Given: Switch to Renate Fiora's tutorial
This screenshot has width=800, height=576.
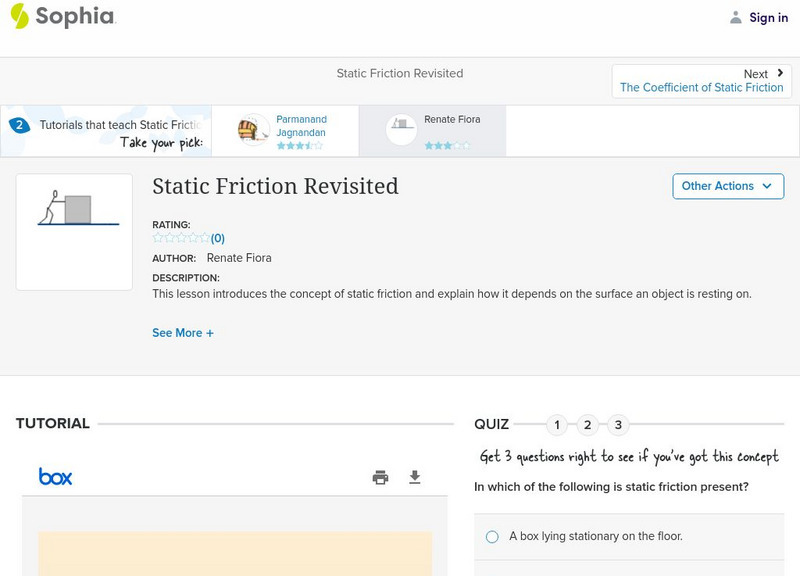Looking at the screenshot, I should tap(432, 129).
